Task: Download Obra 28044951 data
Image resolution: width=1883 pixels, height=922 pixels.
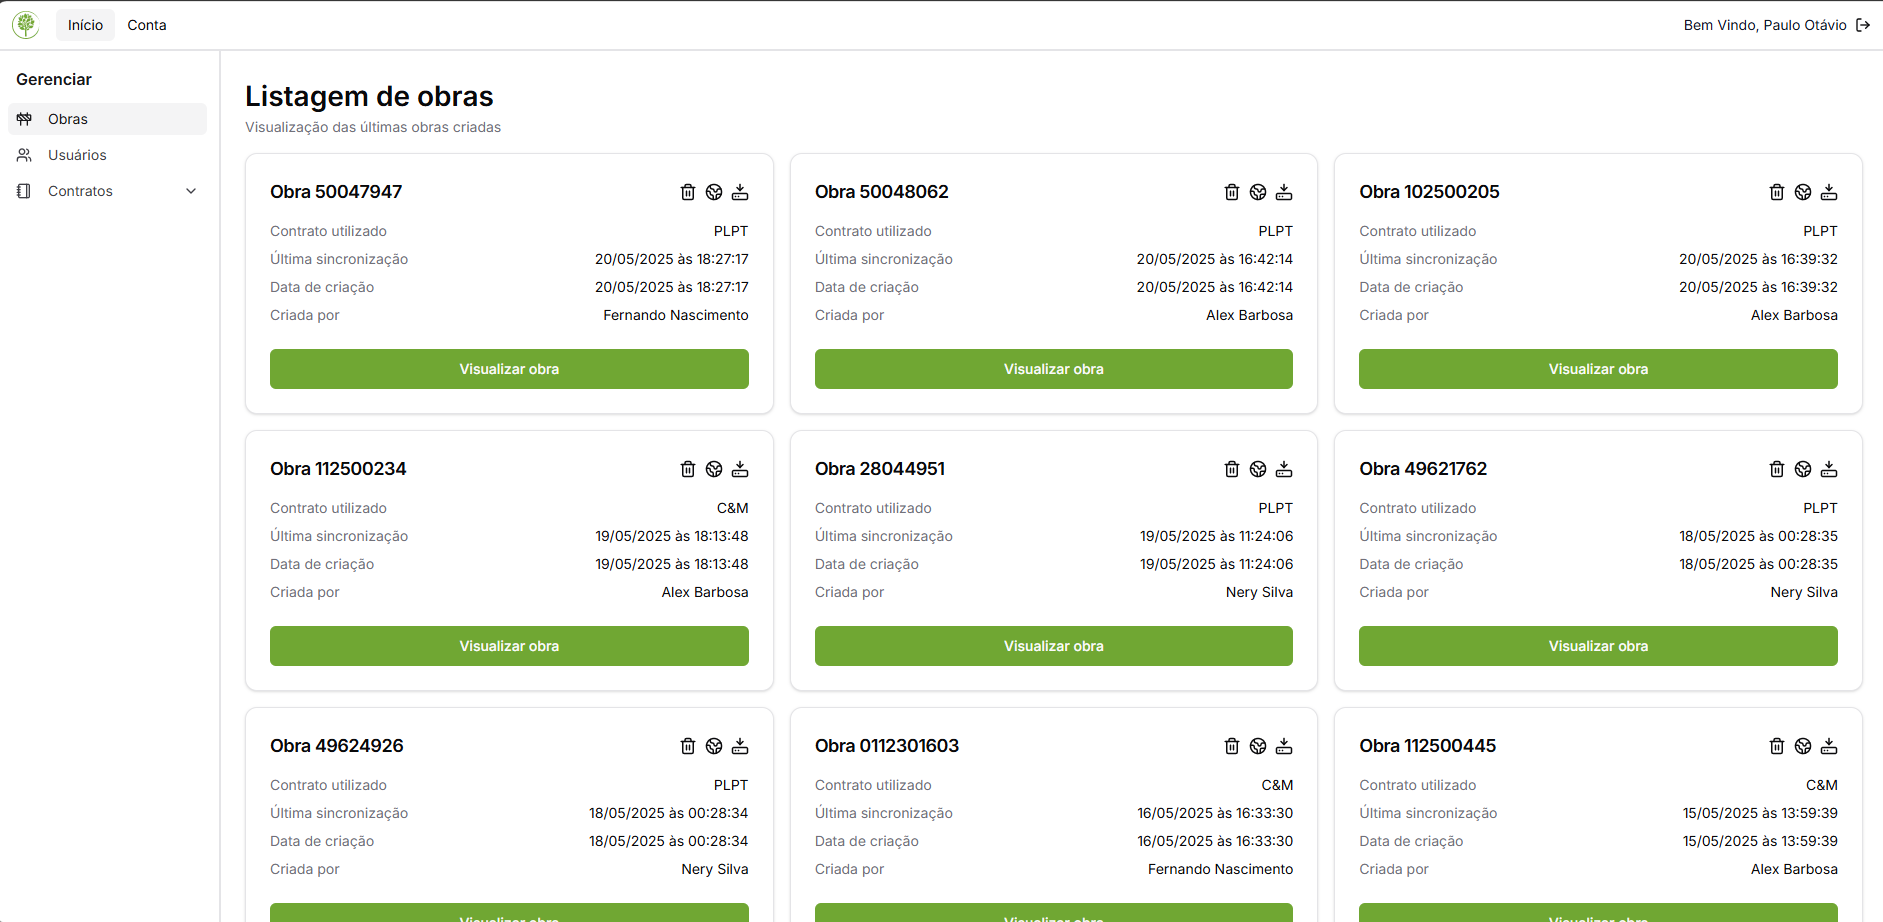Action: point(1284,469)
